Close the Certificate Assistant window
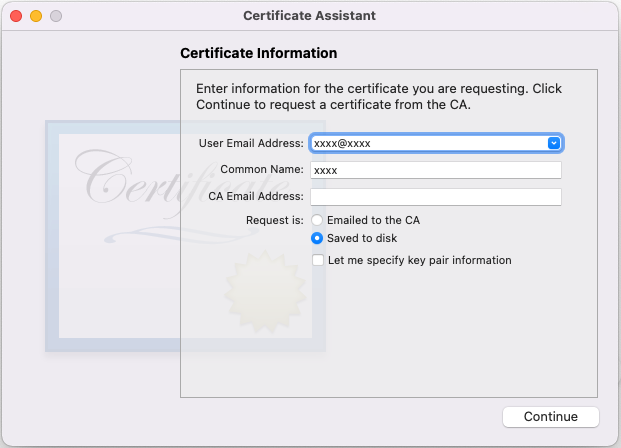The width and height of the screenshot is (621, 448). click(x=17, y=16)
